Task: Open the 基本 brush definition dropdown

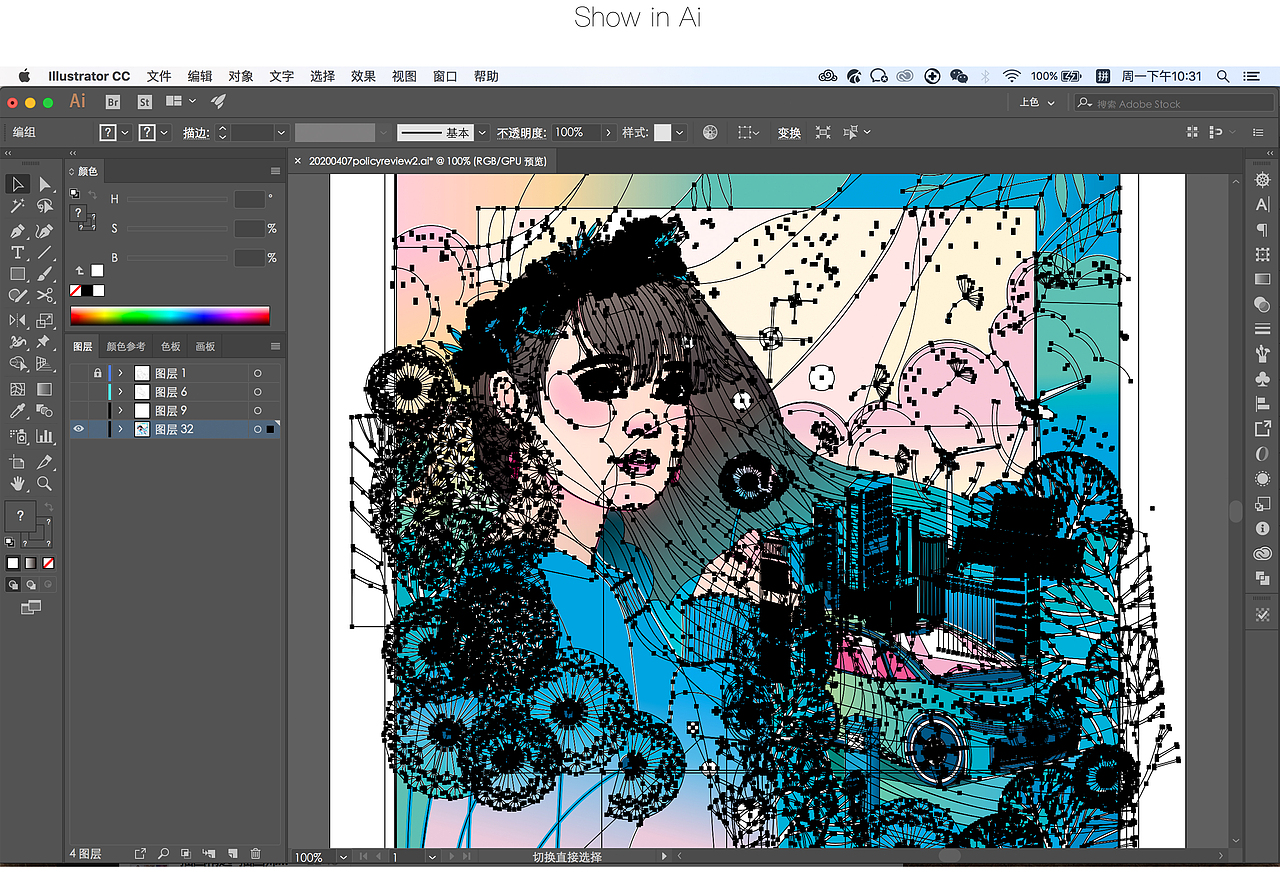Action: (482, 132)
